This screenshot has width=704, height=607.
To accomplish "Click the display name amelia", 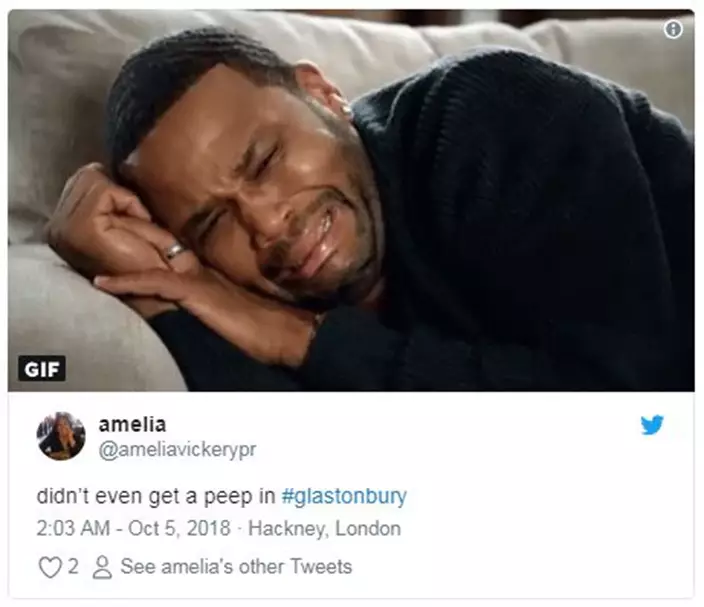I will [x=132, y=424].
